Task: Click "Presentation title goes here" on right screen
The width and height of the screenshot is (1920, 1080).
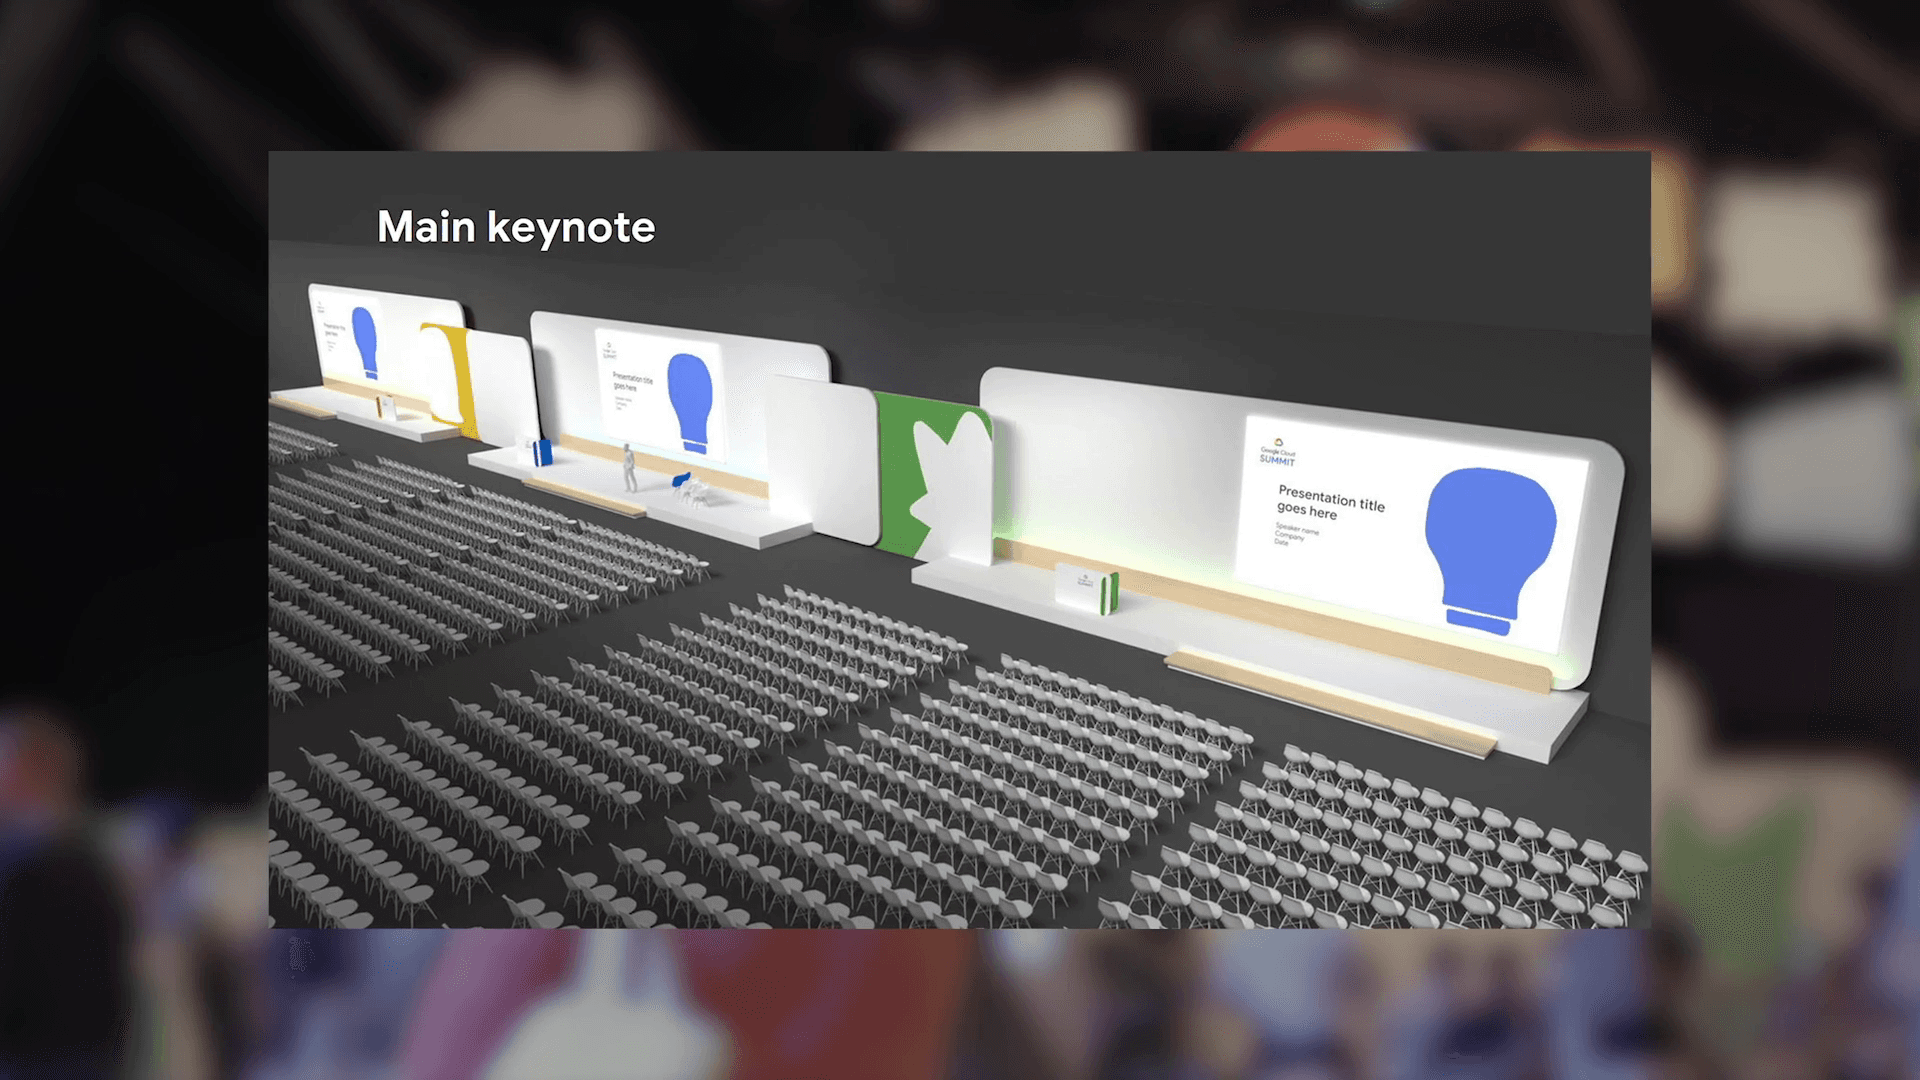Action: [x=1329, y=502]
